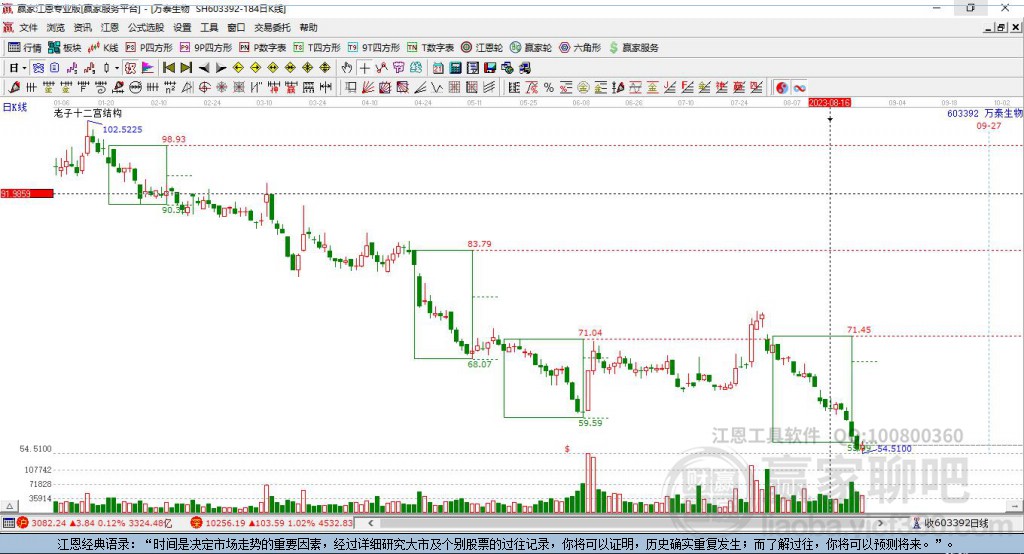This screenshot has height=554, width=1024.
Task: Toggle the color gradient triangle icon
Action: pyautogui.click(x=148, y=68)
